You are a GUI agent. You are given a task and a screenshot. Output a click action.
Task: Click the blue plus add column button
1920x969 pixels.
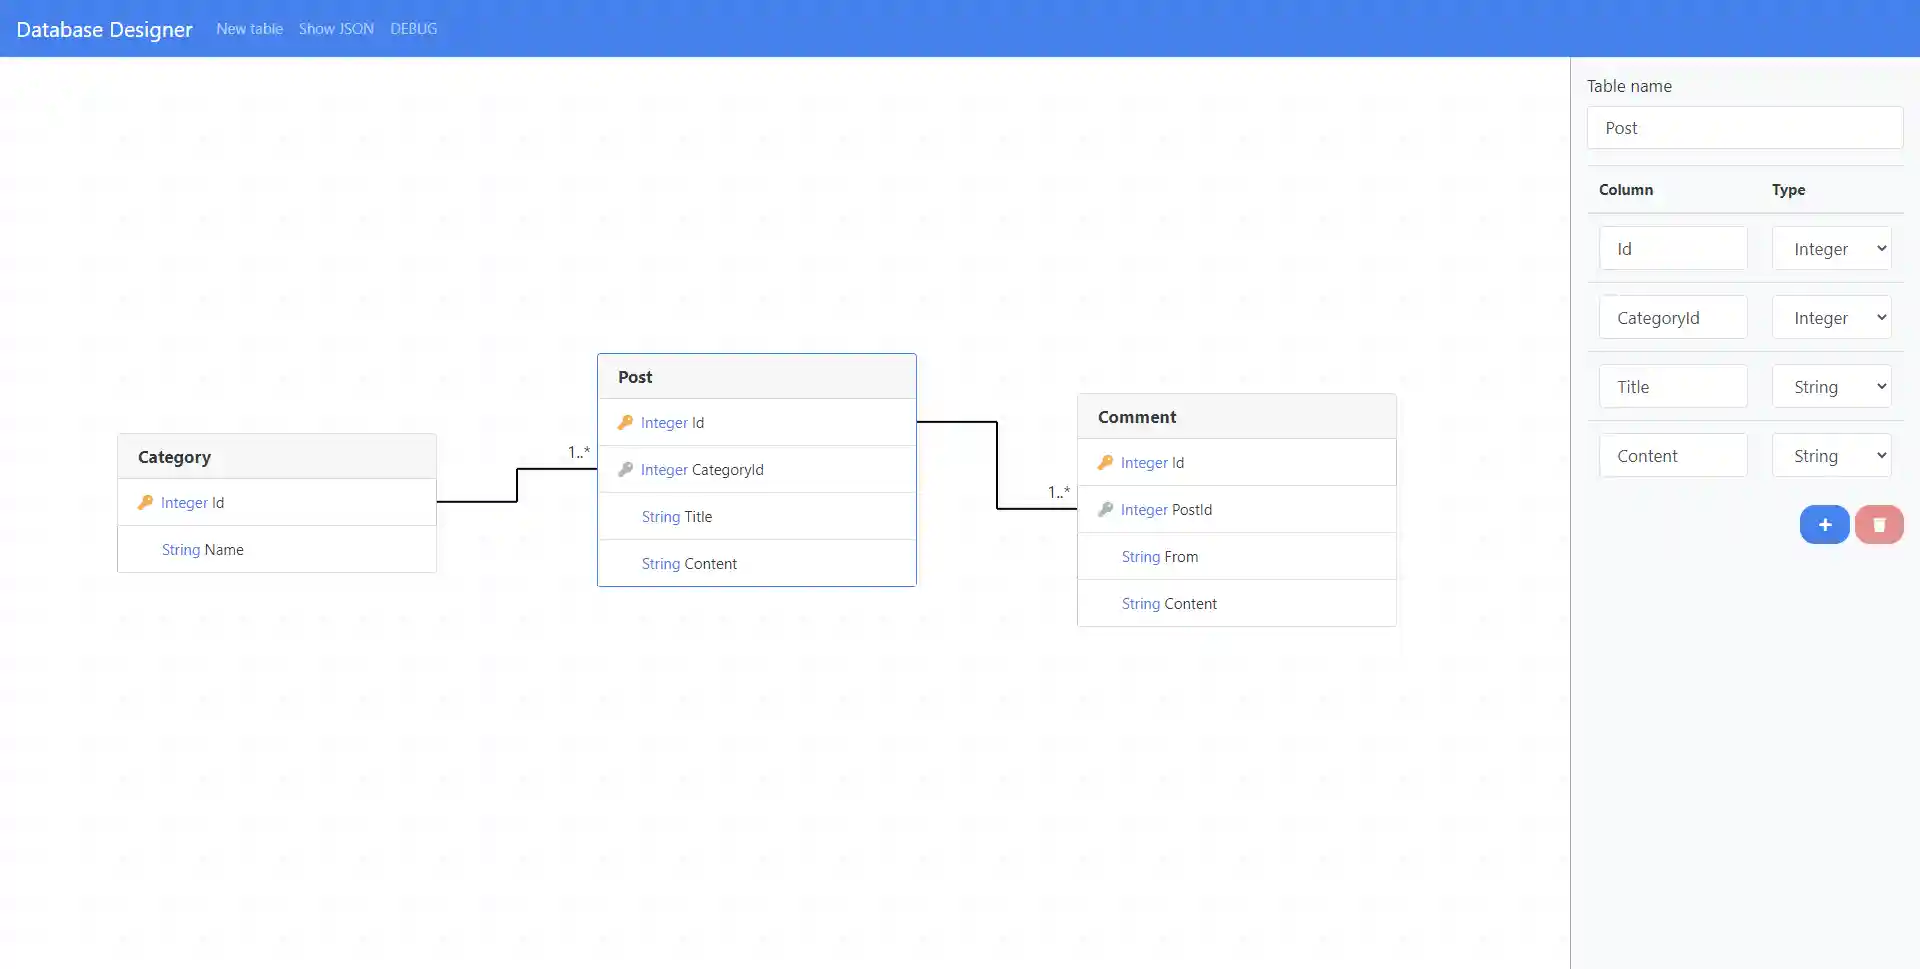pos(1824,524)
